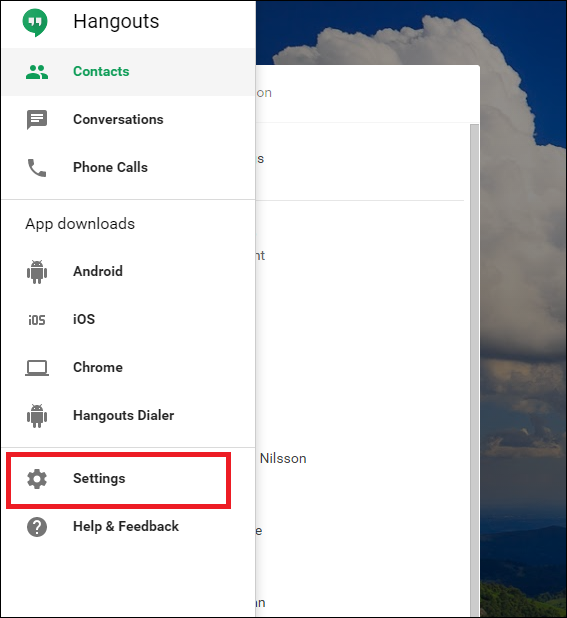567x618 pixels.
Task: Click the laptop icon beside Chrome
Action: pos(37,368)
